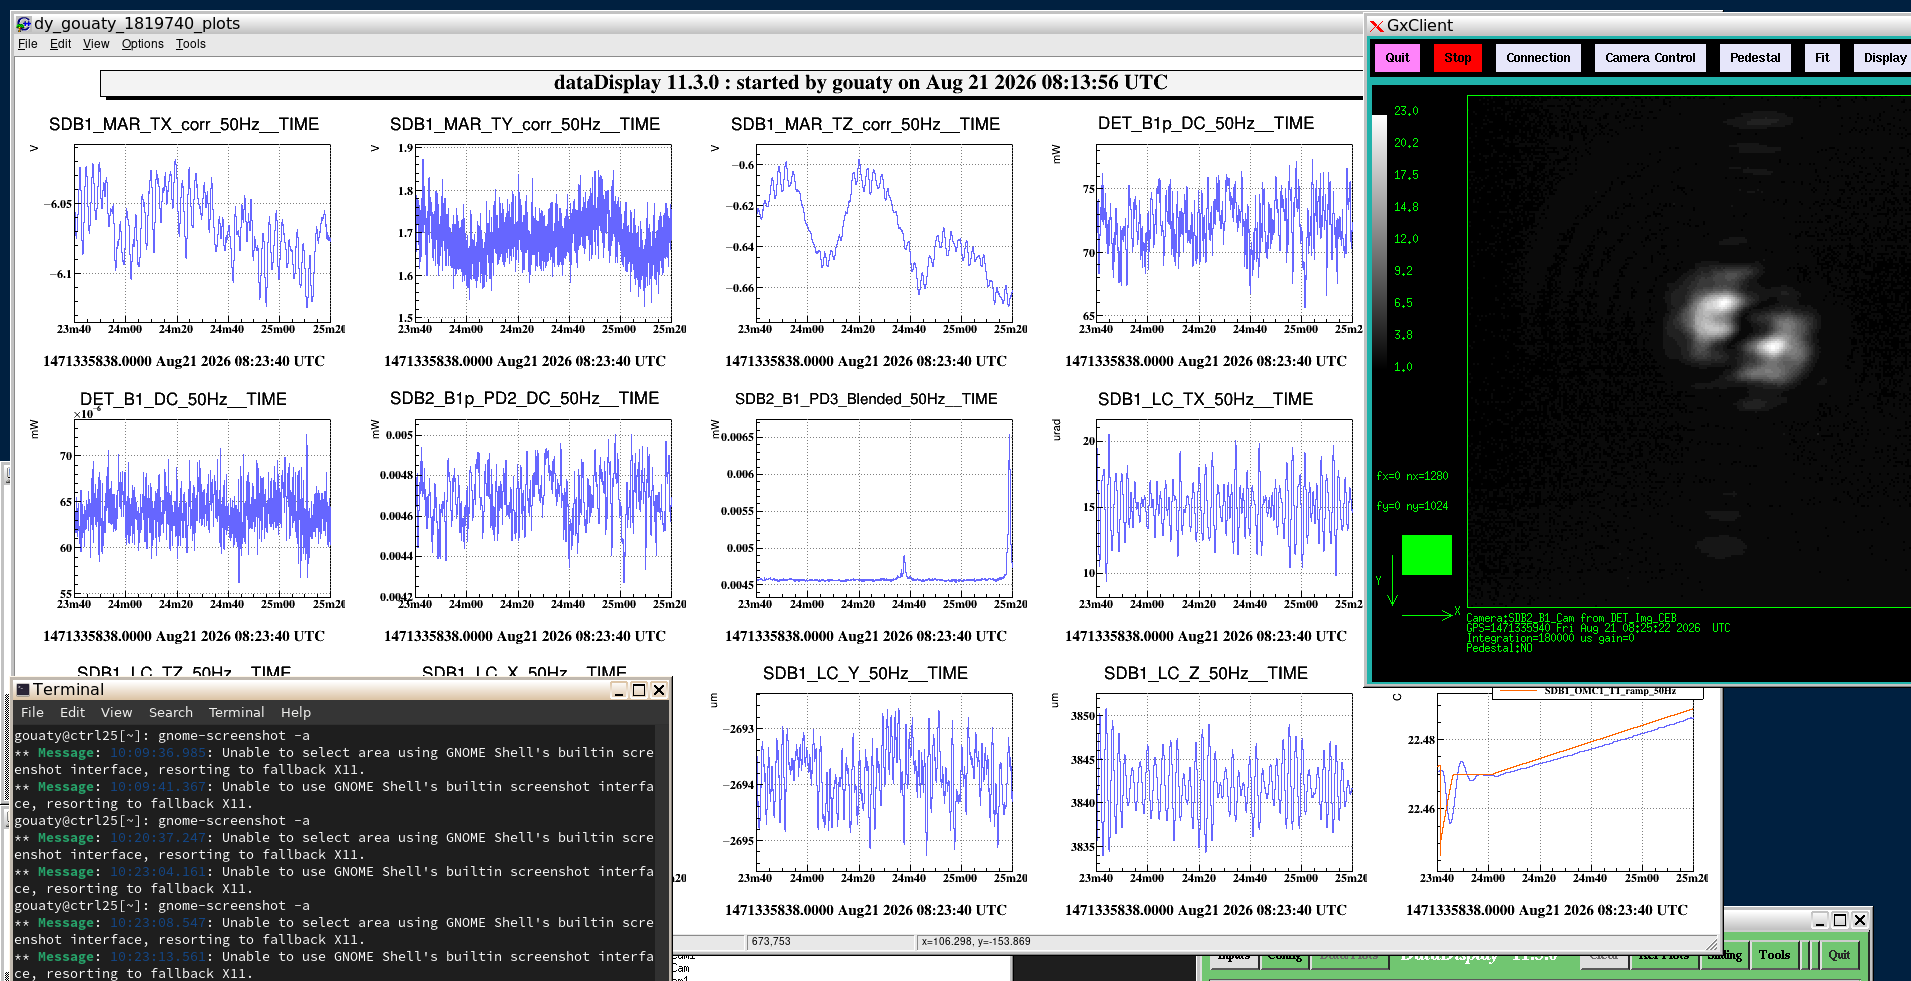Viewport: 1911px width, 981px height.
Task: Close the Terminal window
Action: pos(659,690)
